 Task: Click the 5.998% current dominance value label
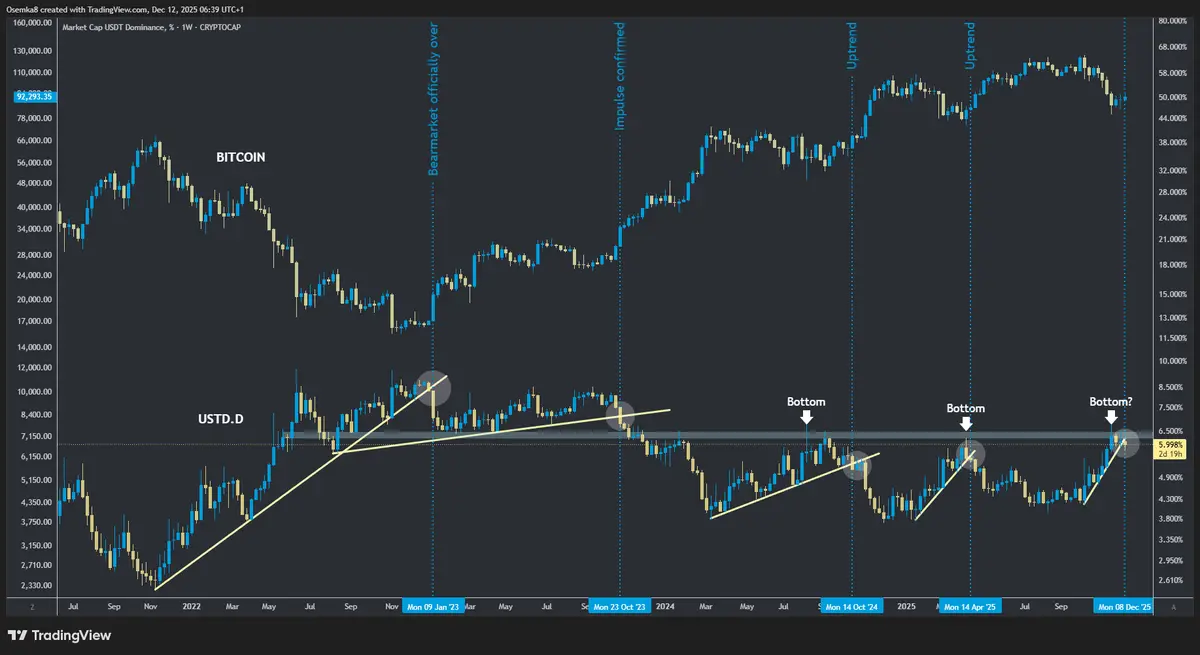point(1170,444)
